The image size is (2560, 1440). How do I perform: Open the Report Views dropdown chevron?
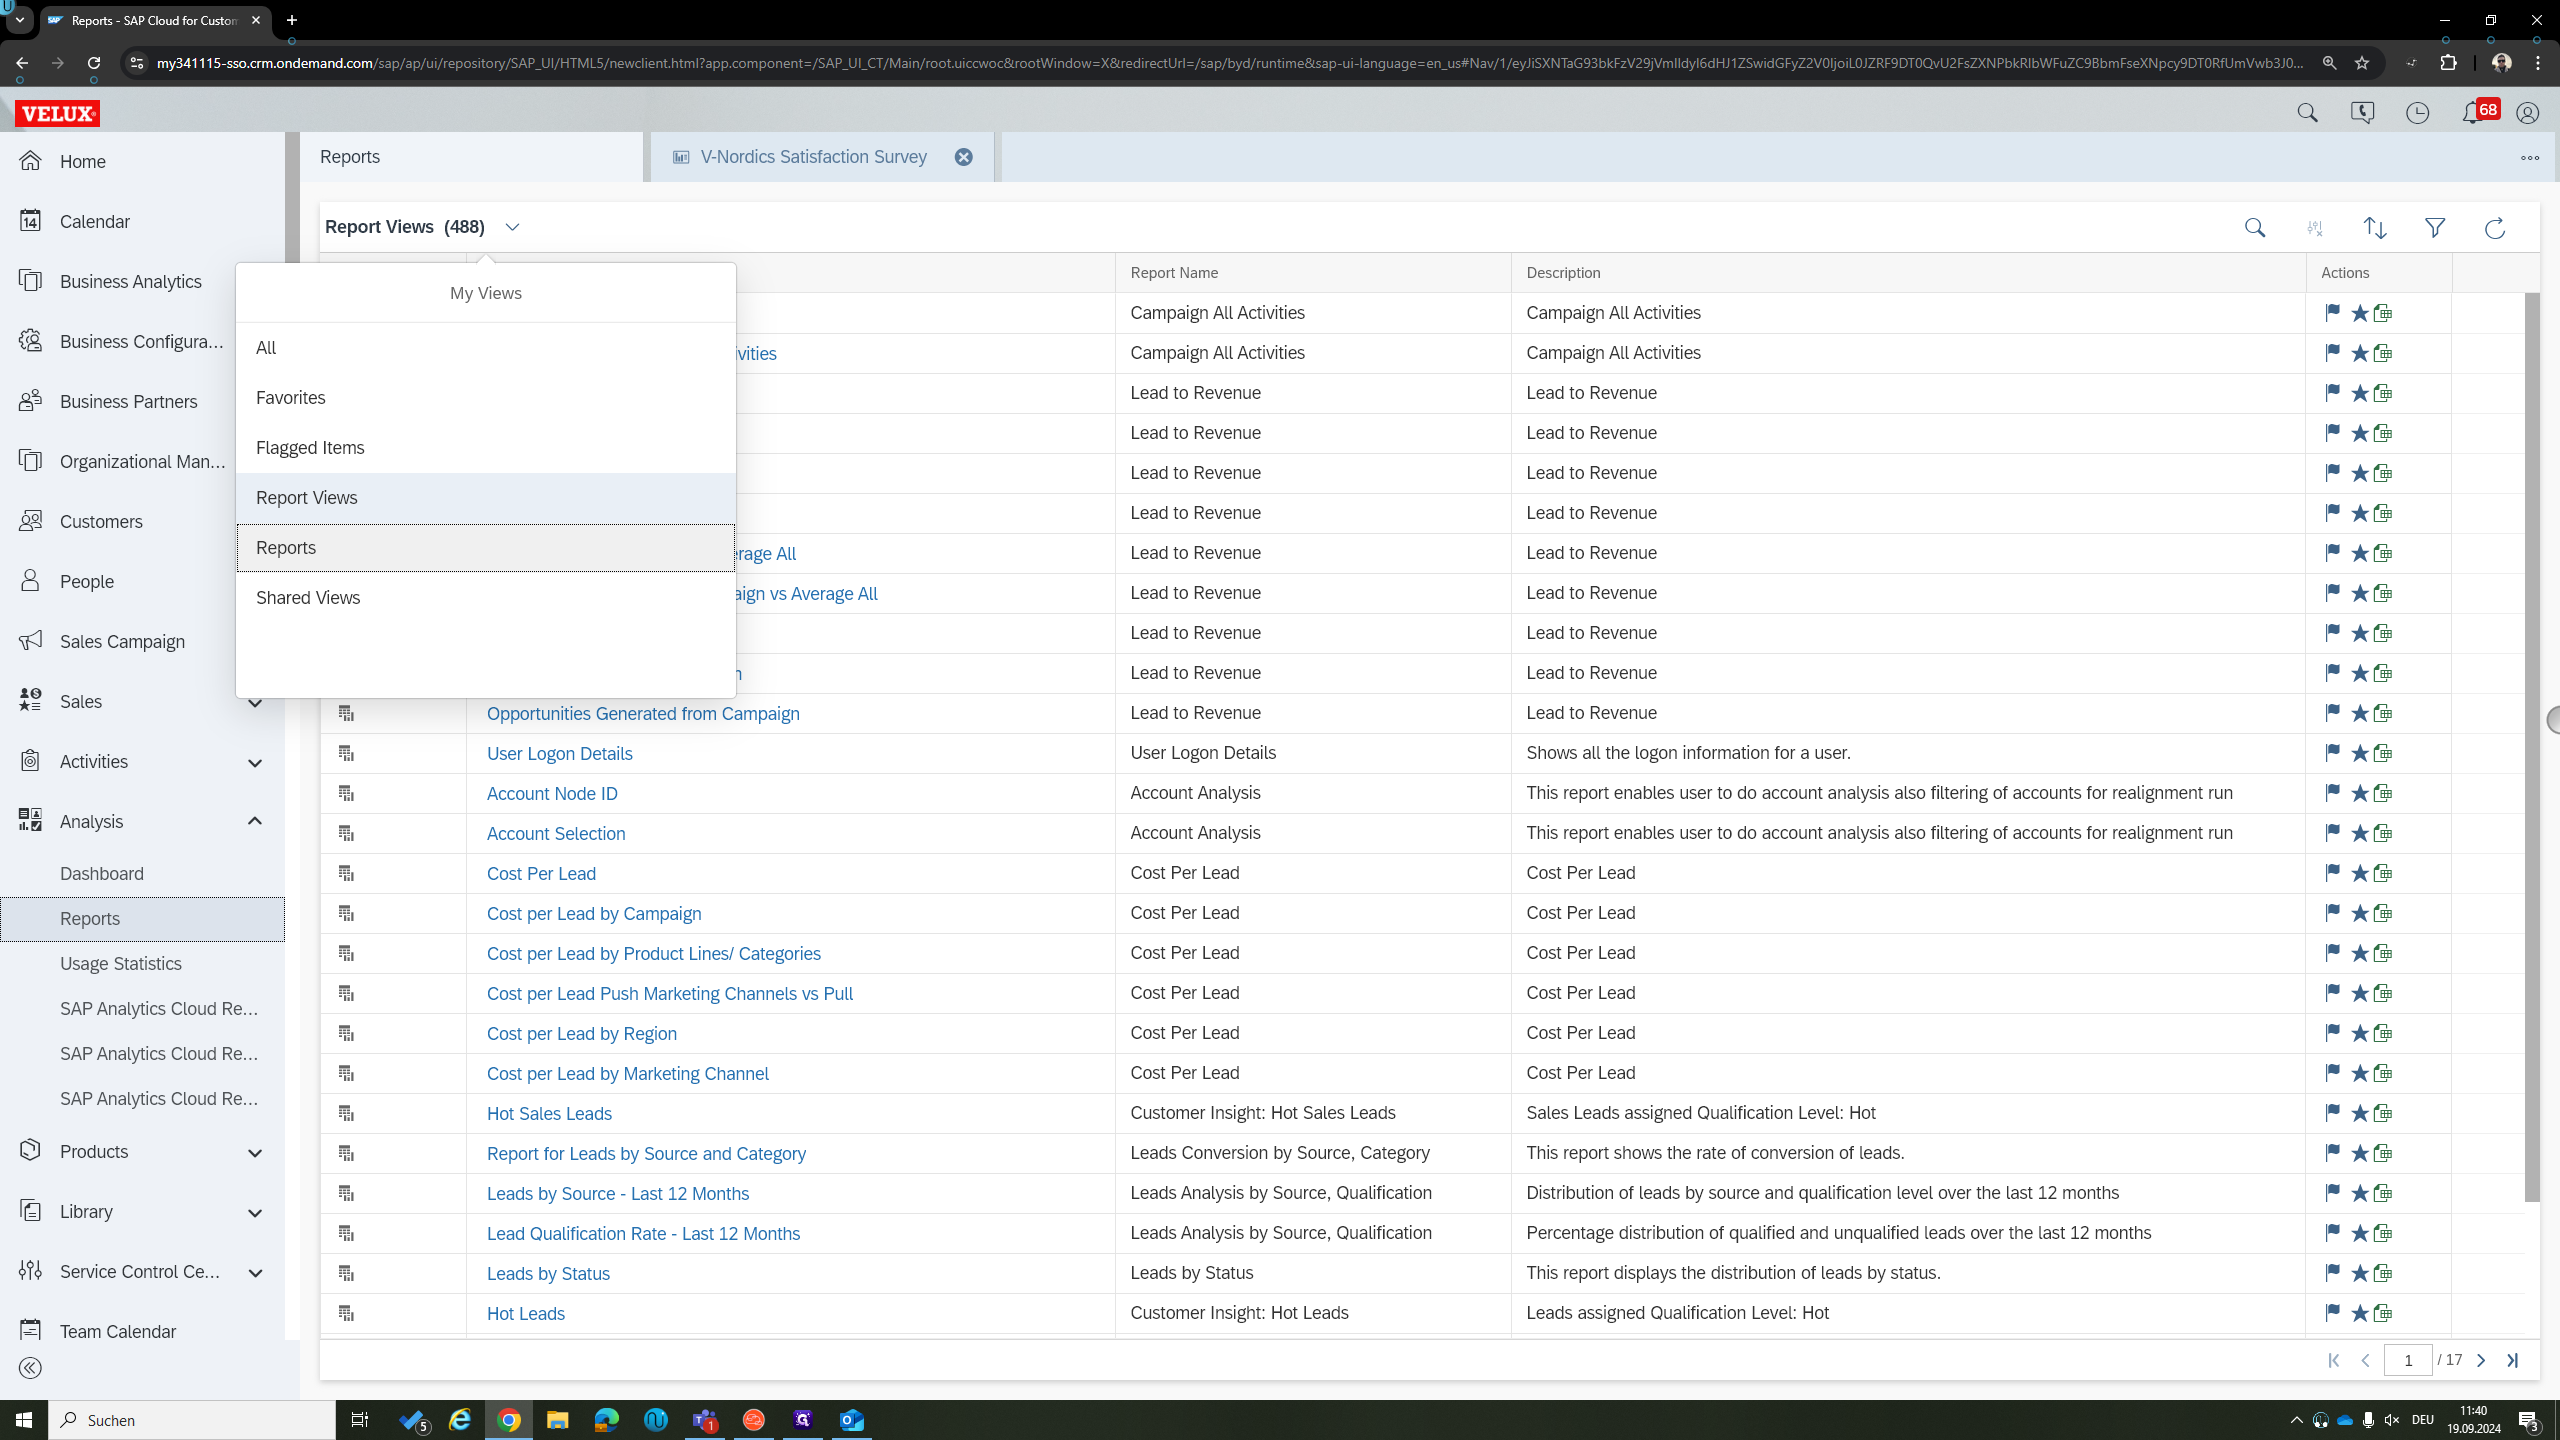[x=512, y=227]
